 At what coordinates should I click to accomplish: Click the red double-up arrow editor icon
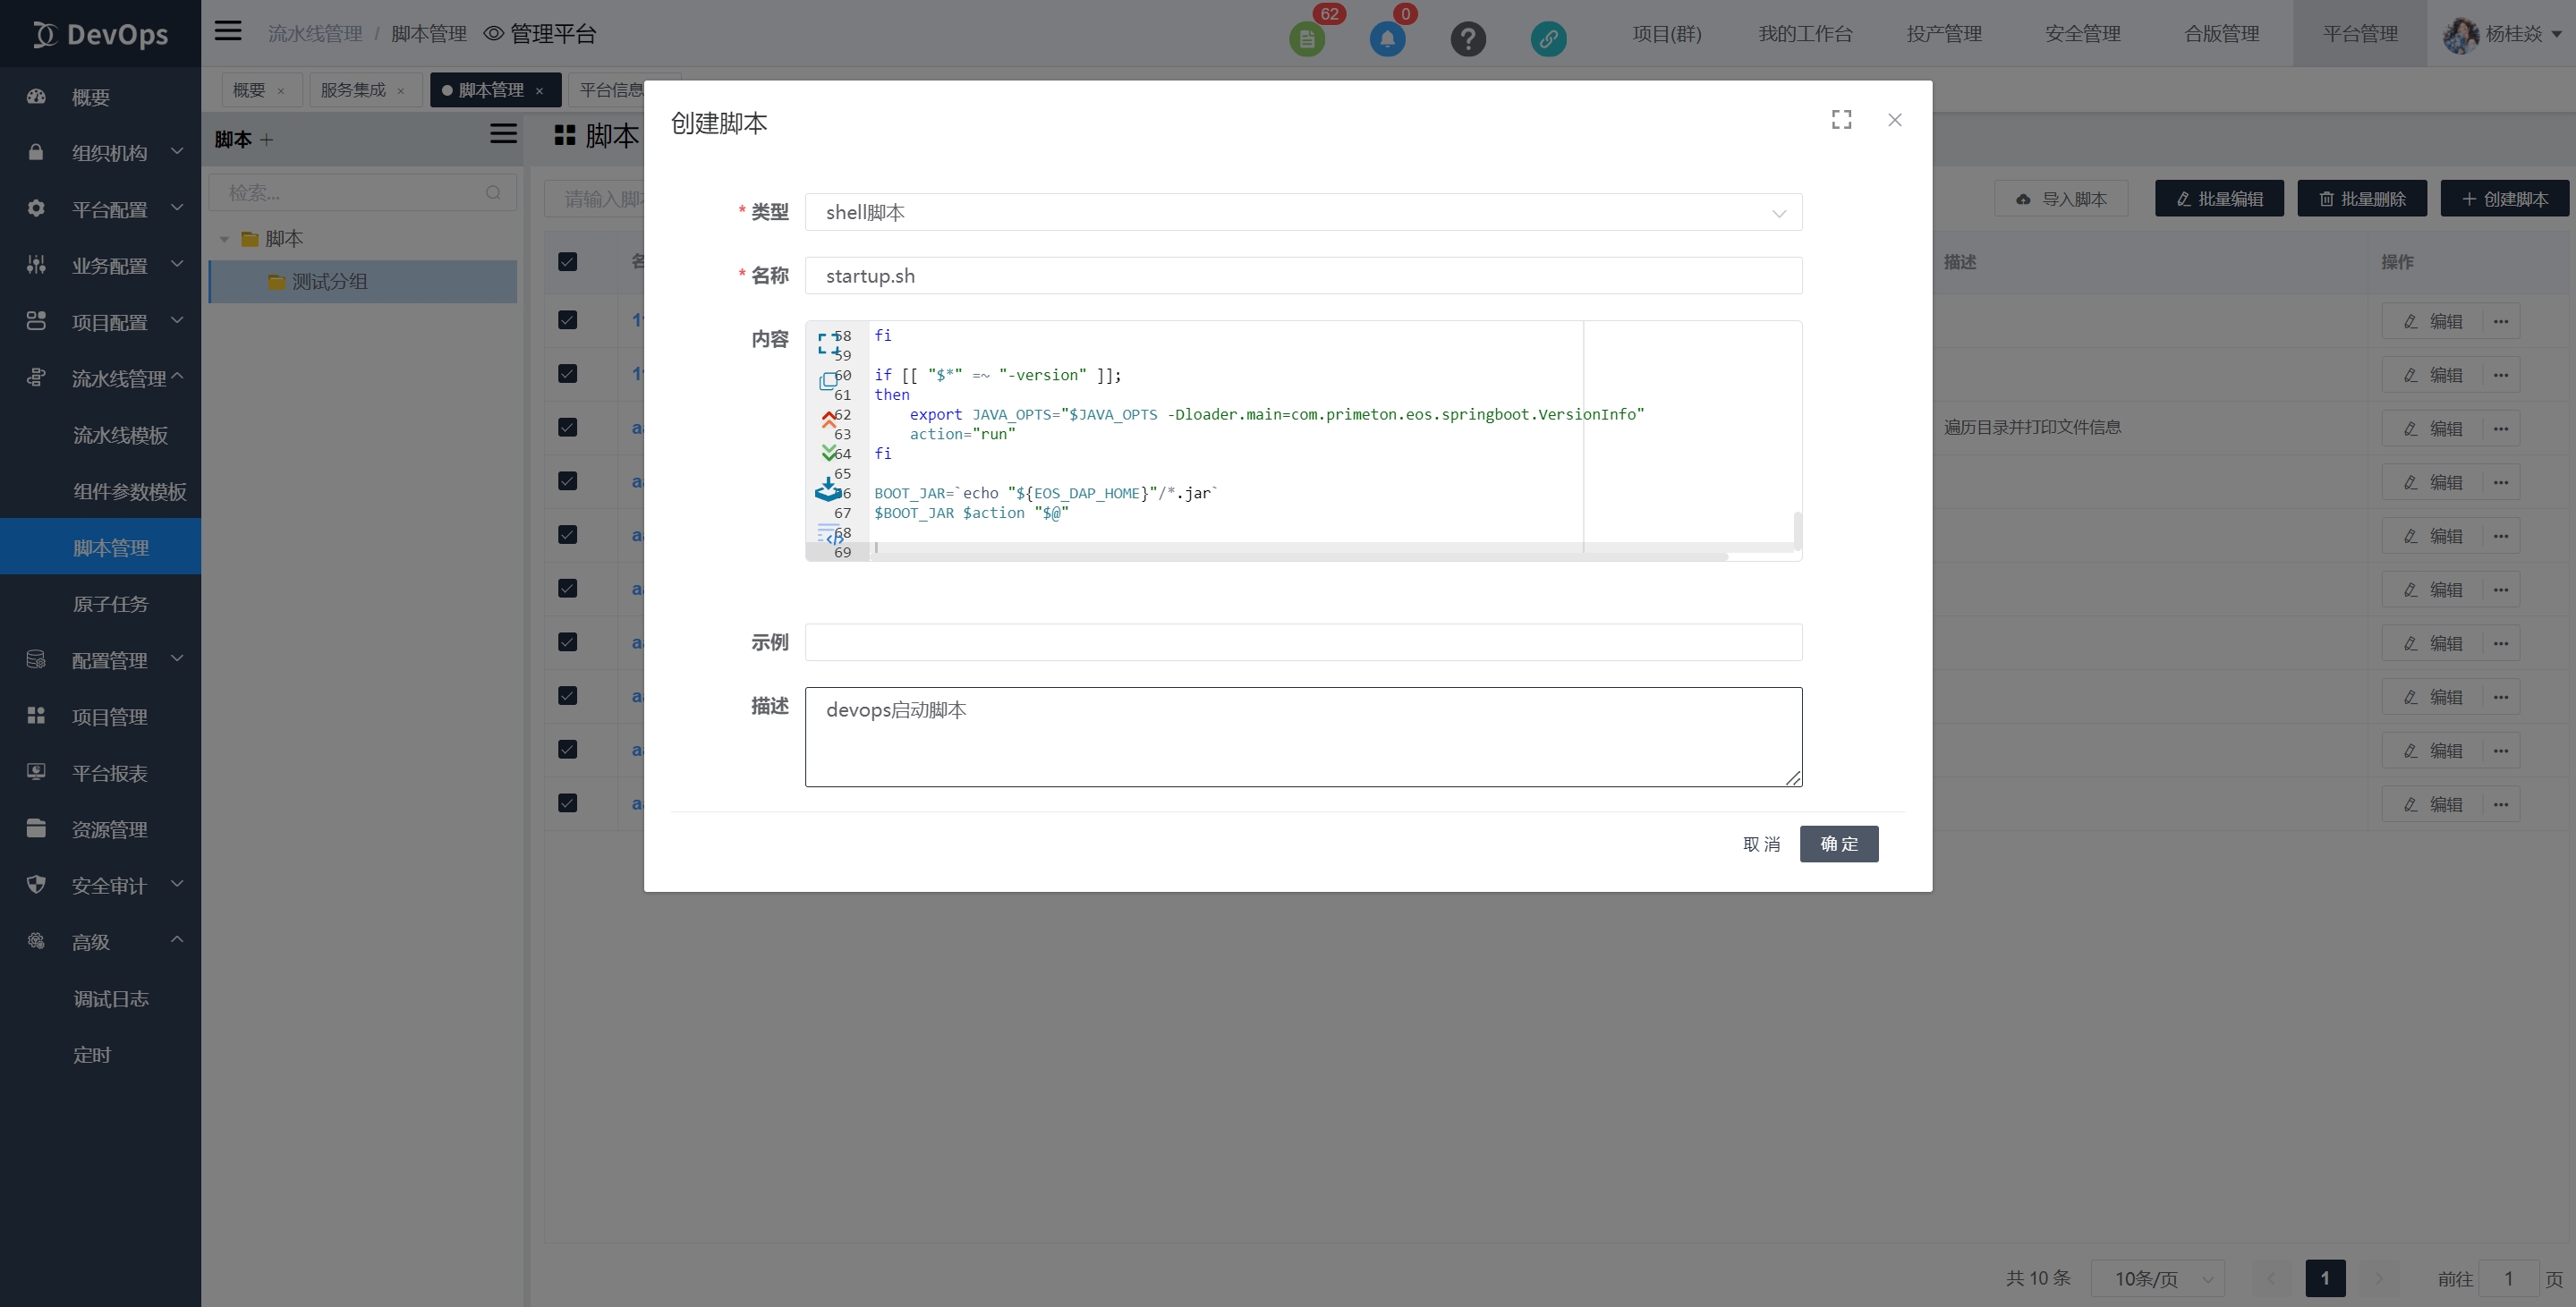[828, 419]
